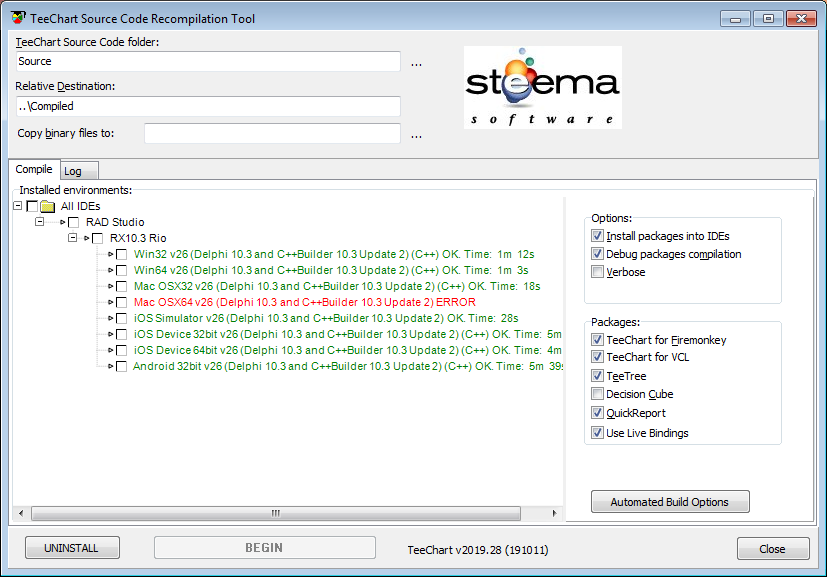Toggle the RAD Studio checkbox
Screen dimensions: 827x577
[73, 223]
